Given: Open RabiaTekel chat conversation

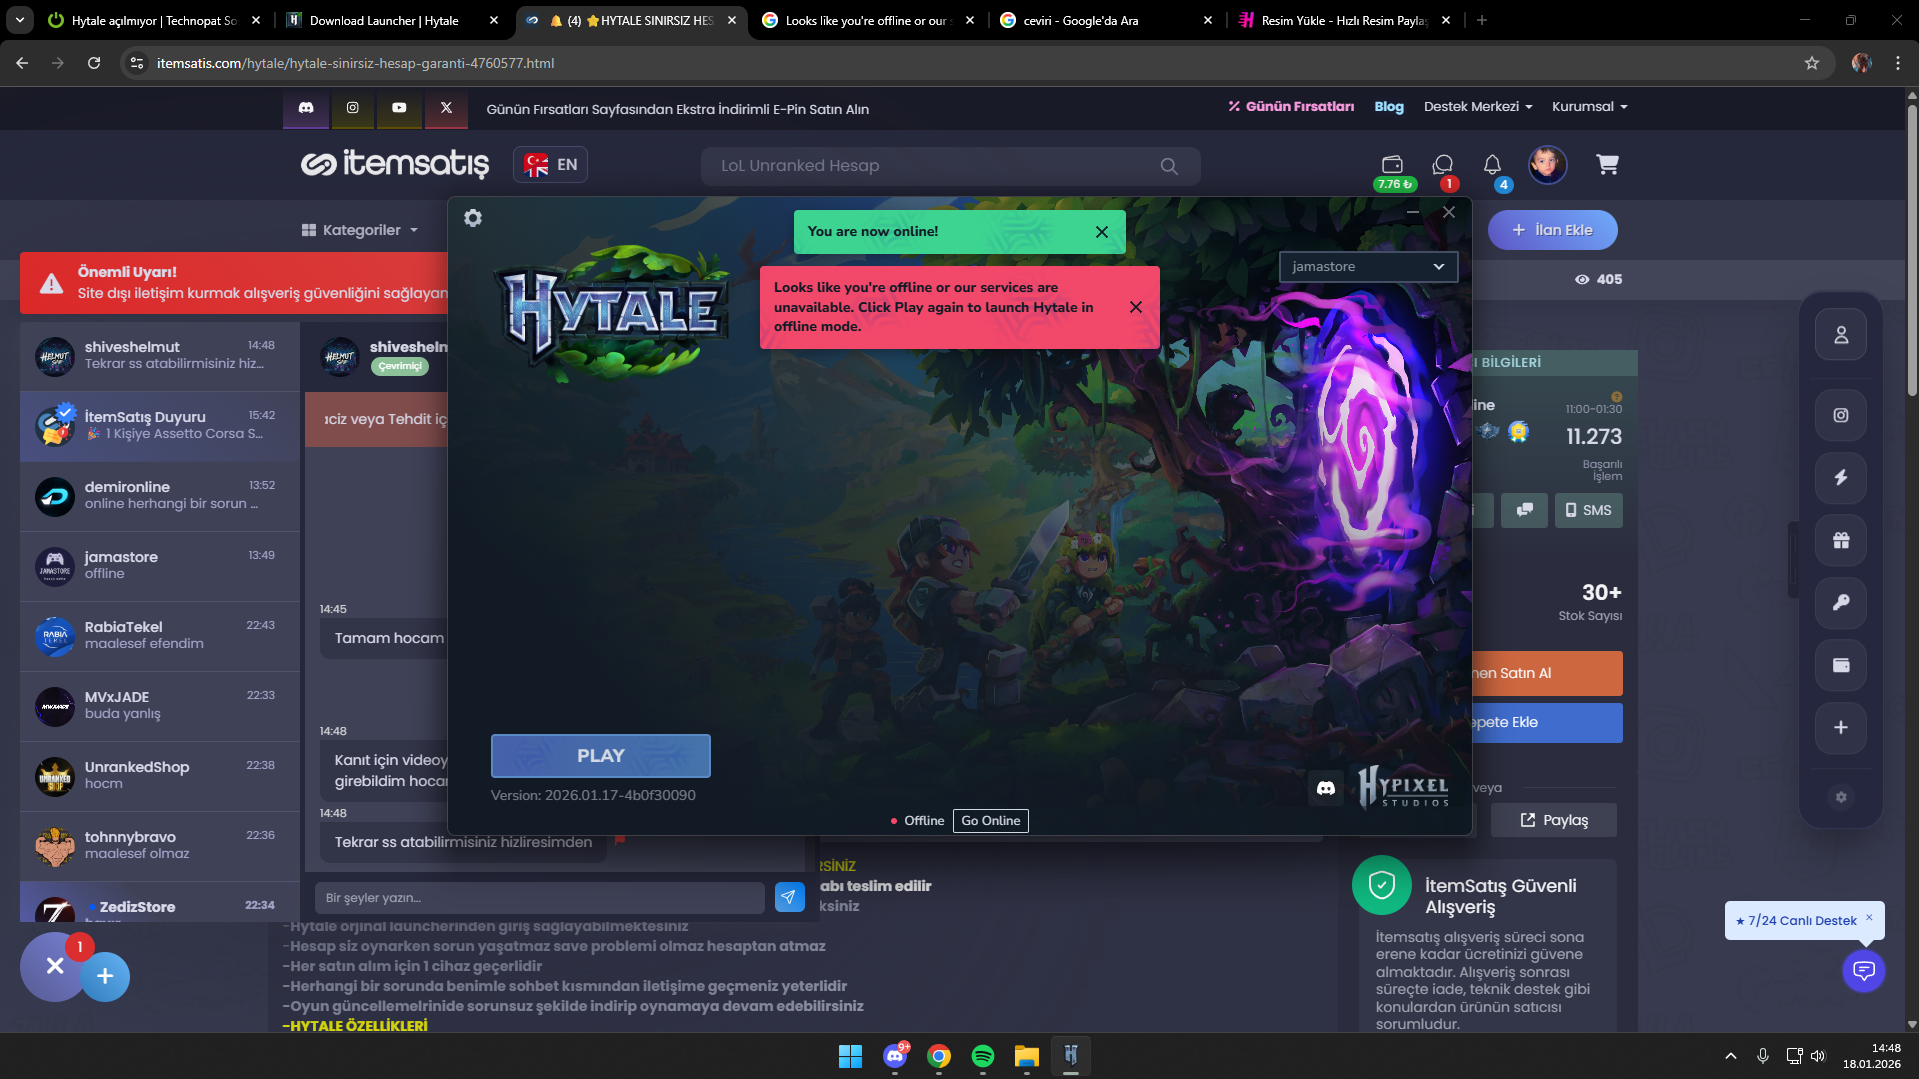Looking at the screenshot, I should click(160, 636).
